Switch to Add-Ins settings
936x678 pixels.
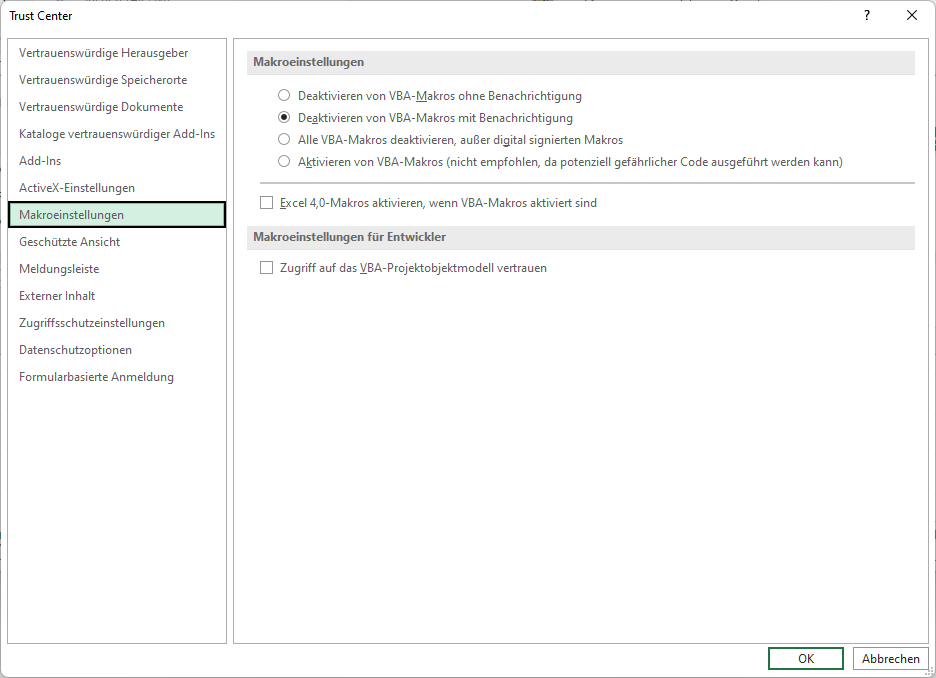[x=117, y=161]
